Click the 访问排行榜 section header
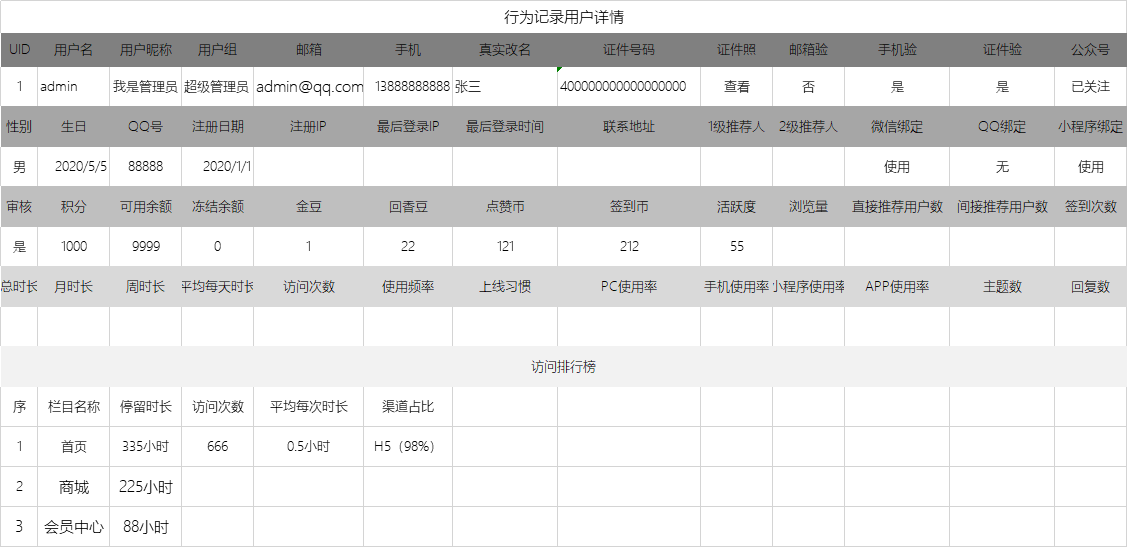Screen dimensions: 1127x547 click(563, 367)
